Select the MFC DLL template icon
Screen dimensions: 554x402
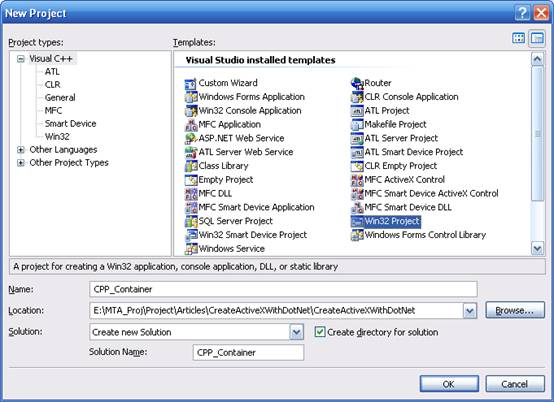click(191, 194)
